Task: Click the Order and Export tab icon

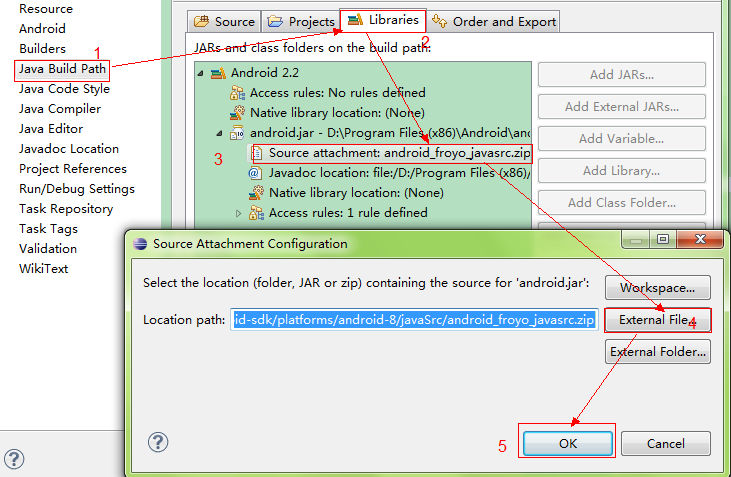Action: [x=439, y=21]
